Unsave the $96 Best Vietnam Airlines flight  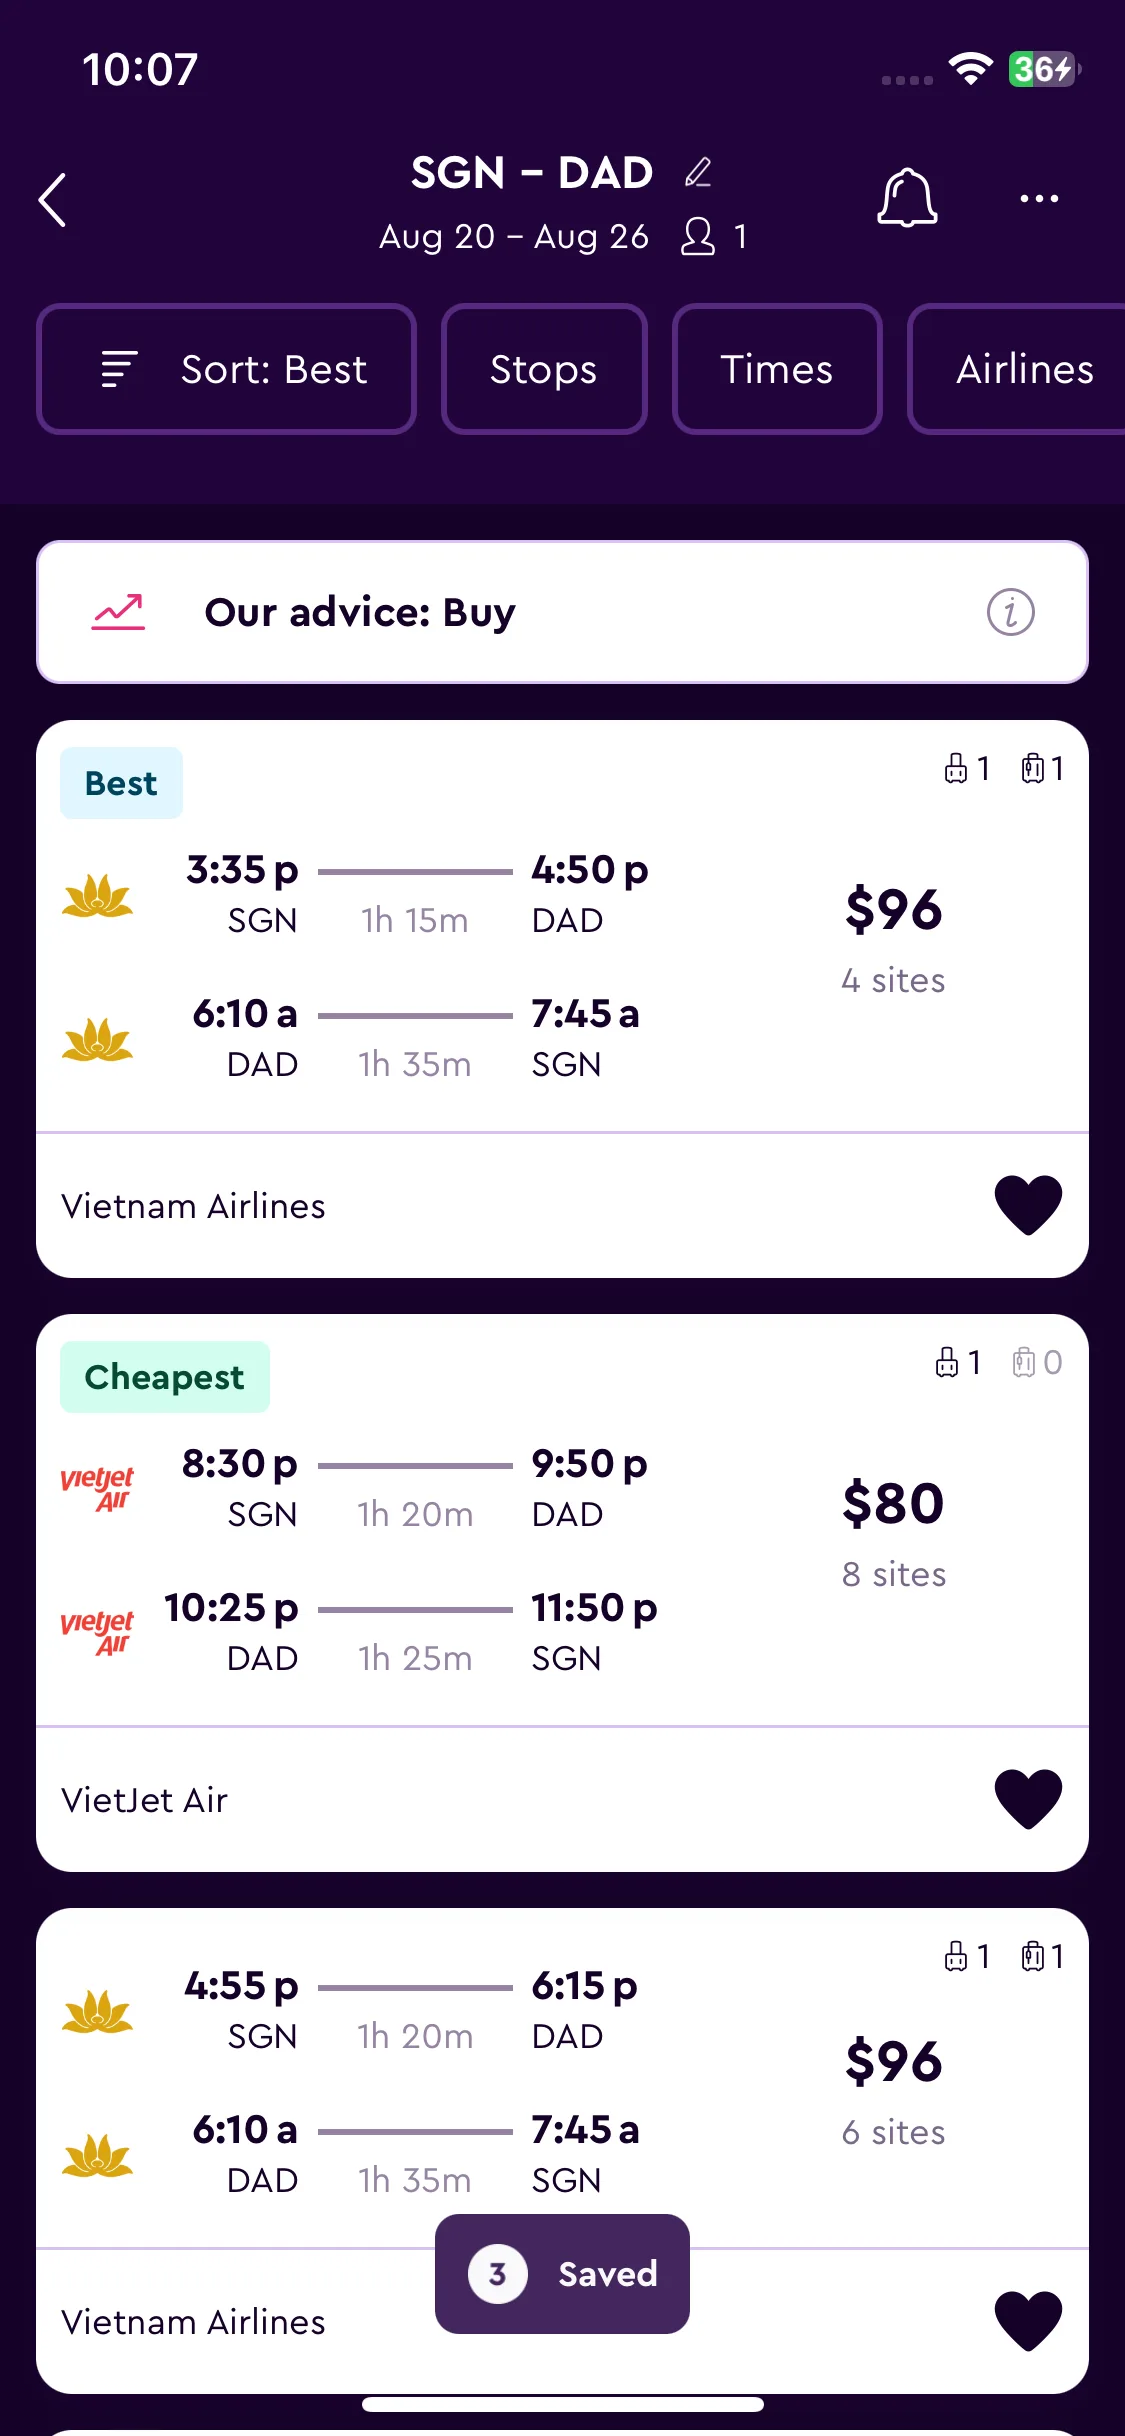click(1028, 1205)
